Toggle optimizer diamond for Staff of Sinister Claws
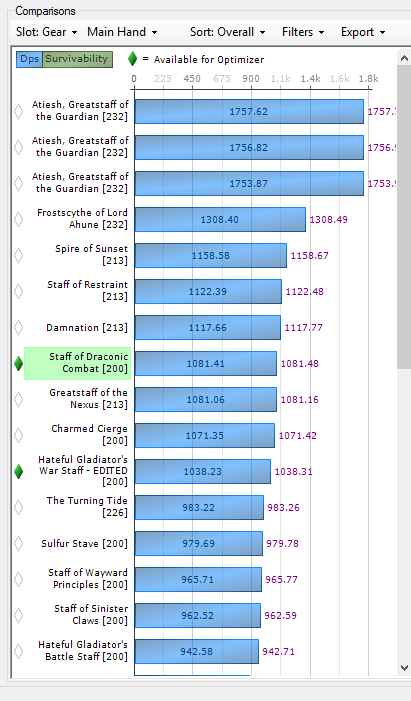The image size is (411, 701). 18,615
